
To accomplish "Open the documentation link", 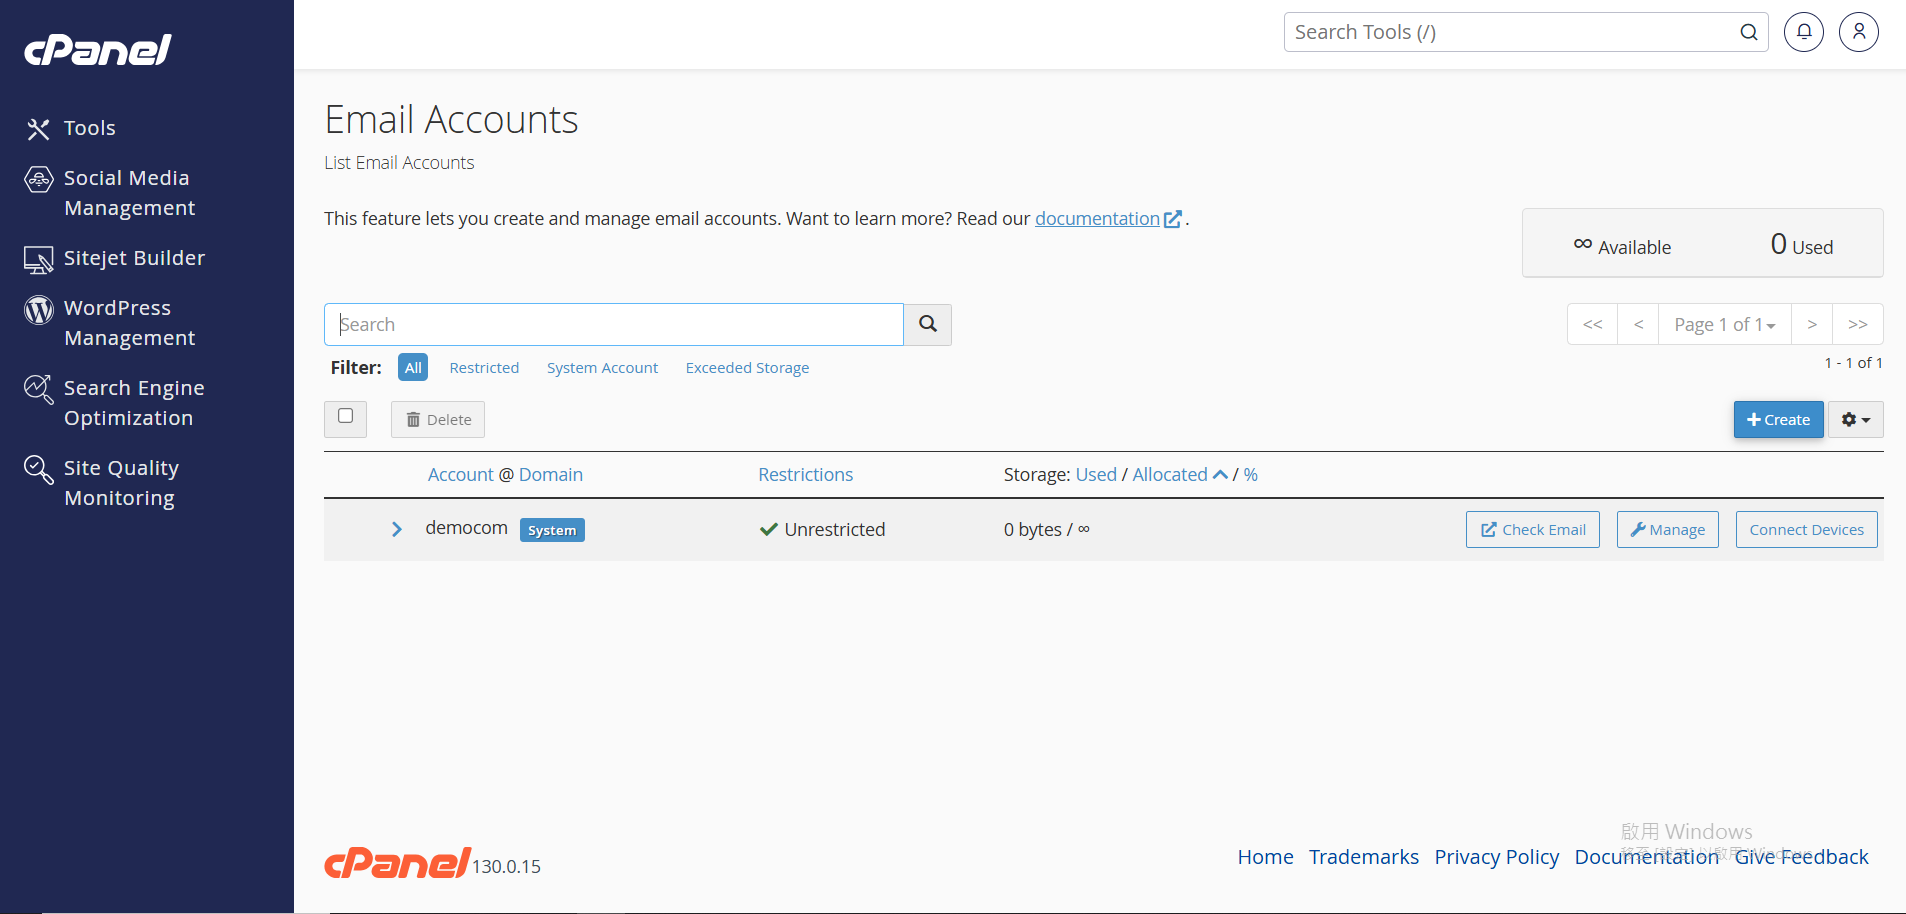I will [x=1097, y=219].
